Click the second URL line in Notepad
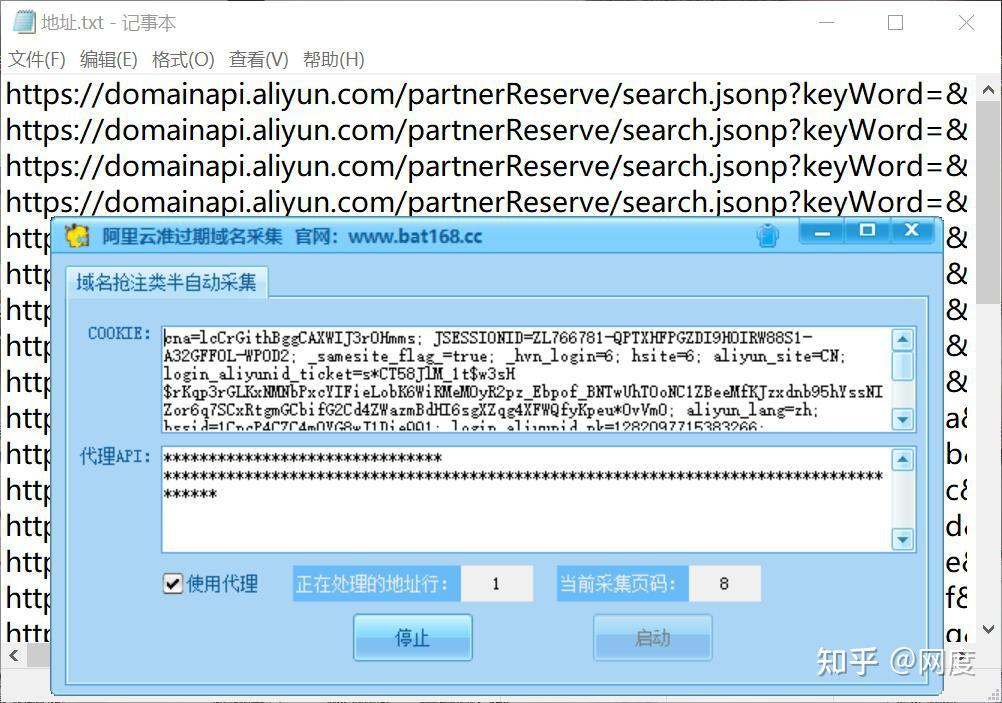Image resolution: width=1002 pixels, height=703 pixels. pos(487,130)
